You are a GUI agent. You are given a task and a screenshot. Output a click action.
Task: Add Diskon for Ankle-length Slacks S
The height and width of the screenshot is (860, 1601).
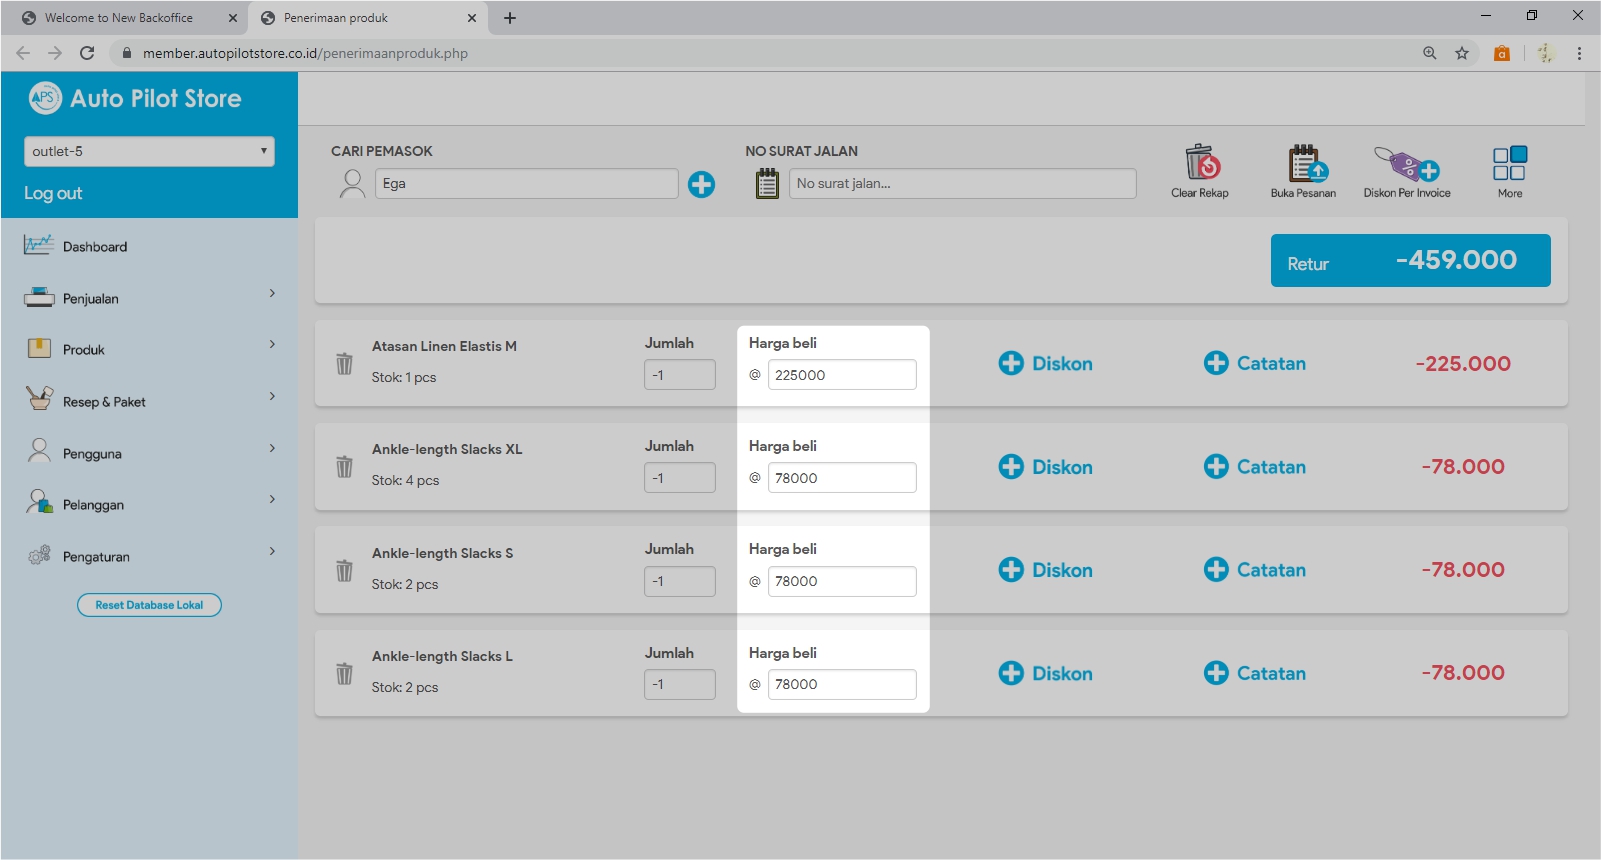tap(1046, 570)
